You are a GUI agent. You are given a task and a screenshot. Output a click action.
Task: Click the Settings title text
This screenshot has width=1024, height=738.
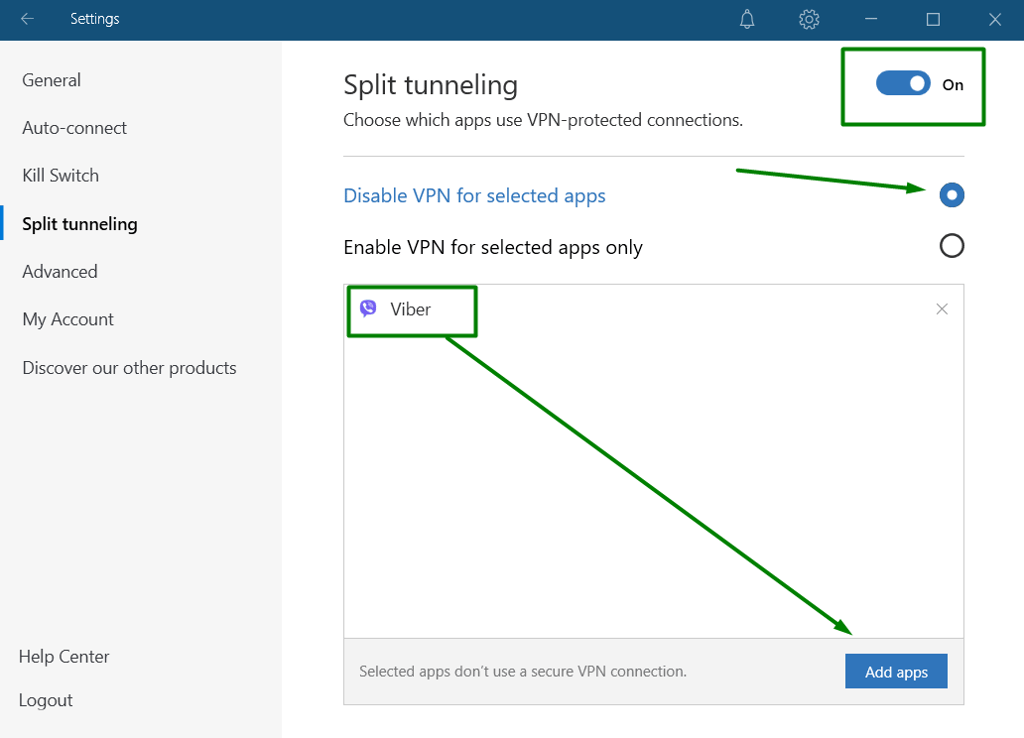tap(95, 19)
